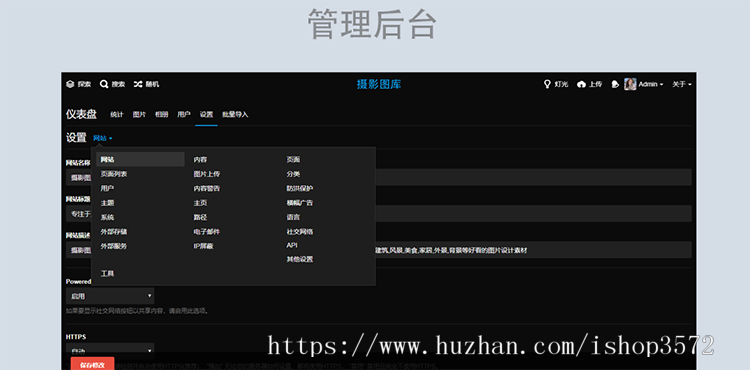Select 内容 in the settings menu

coord(200,160)
